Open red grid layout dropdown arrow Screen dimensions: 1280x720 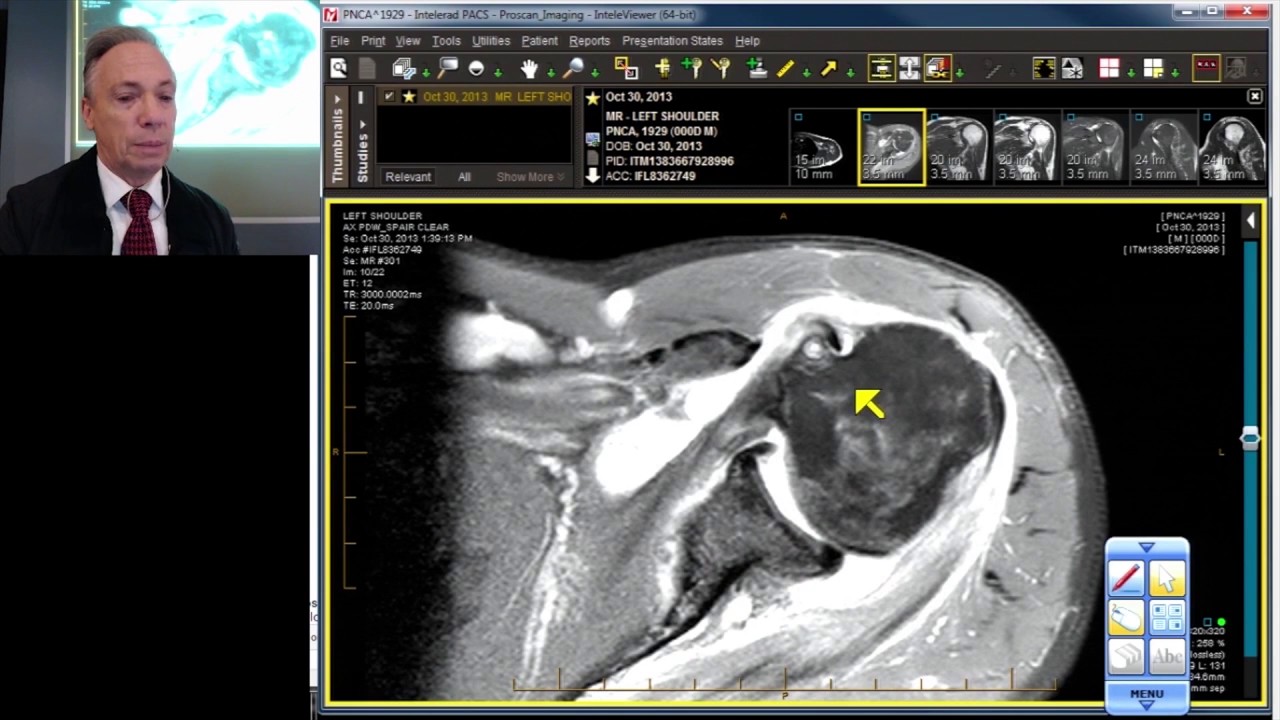[1131, 73]
